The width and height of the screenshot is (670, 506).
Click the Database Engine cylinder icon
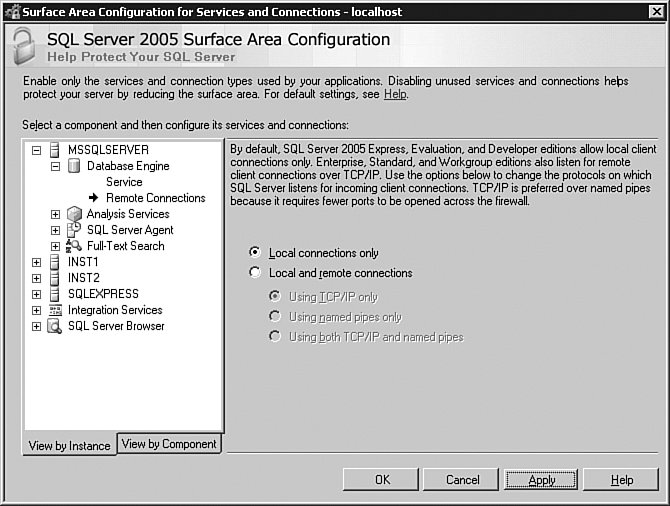[74, 166]
